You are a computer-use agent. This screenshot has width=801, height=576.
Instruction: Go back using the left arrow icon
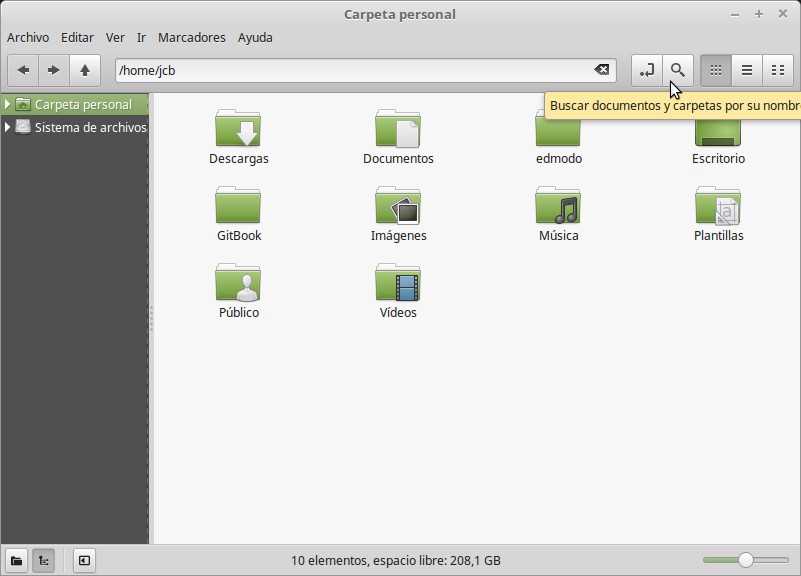click(x=22, y=70)
